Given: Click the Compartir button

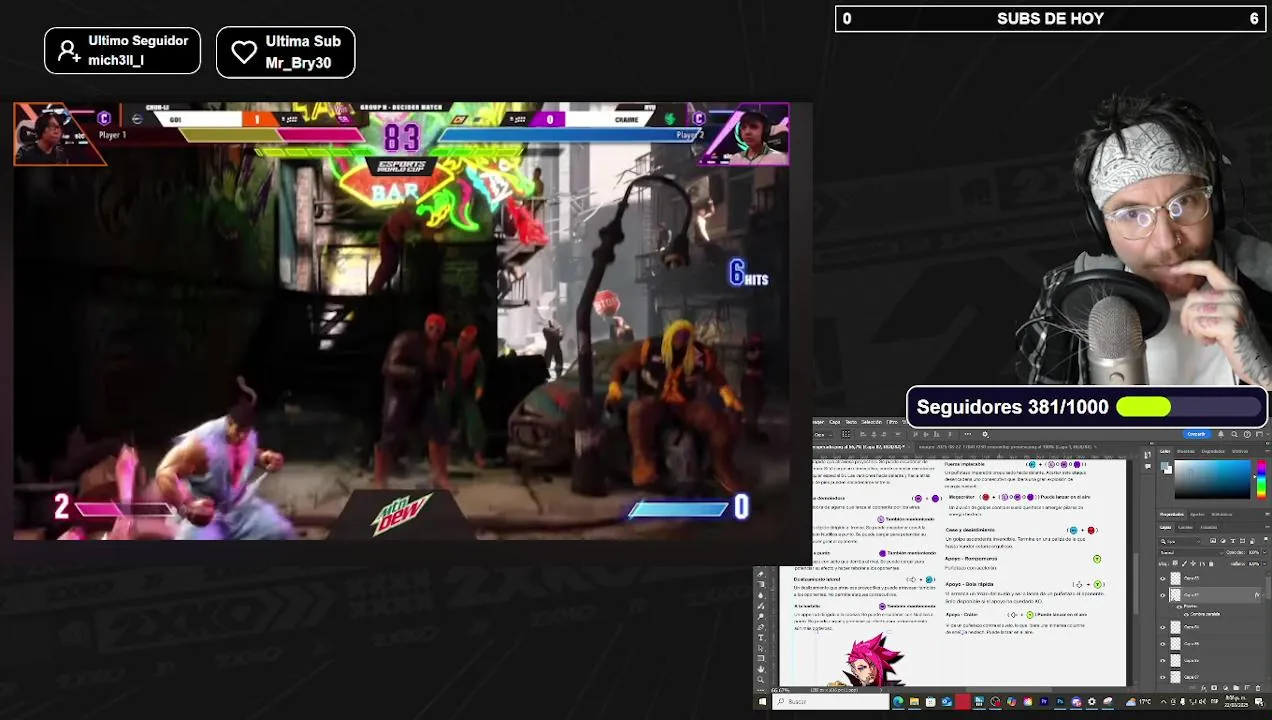Looking at the screenshot, I should pyautogui.click(x=1196, y=434).
